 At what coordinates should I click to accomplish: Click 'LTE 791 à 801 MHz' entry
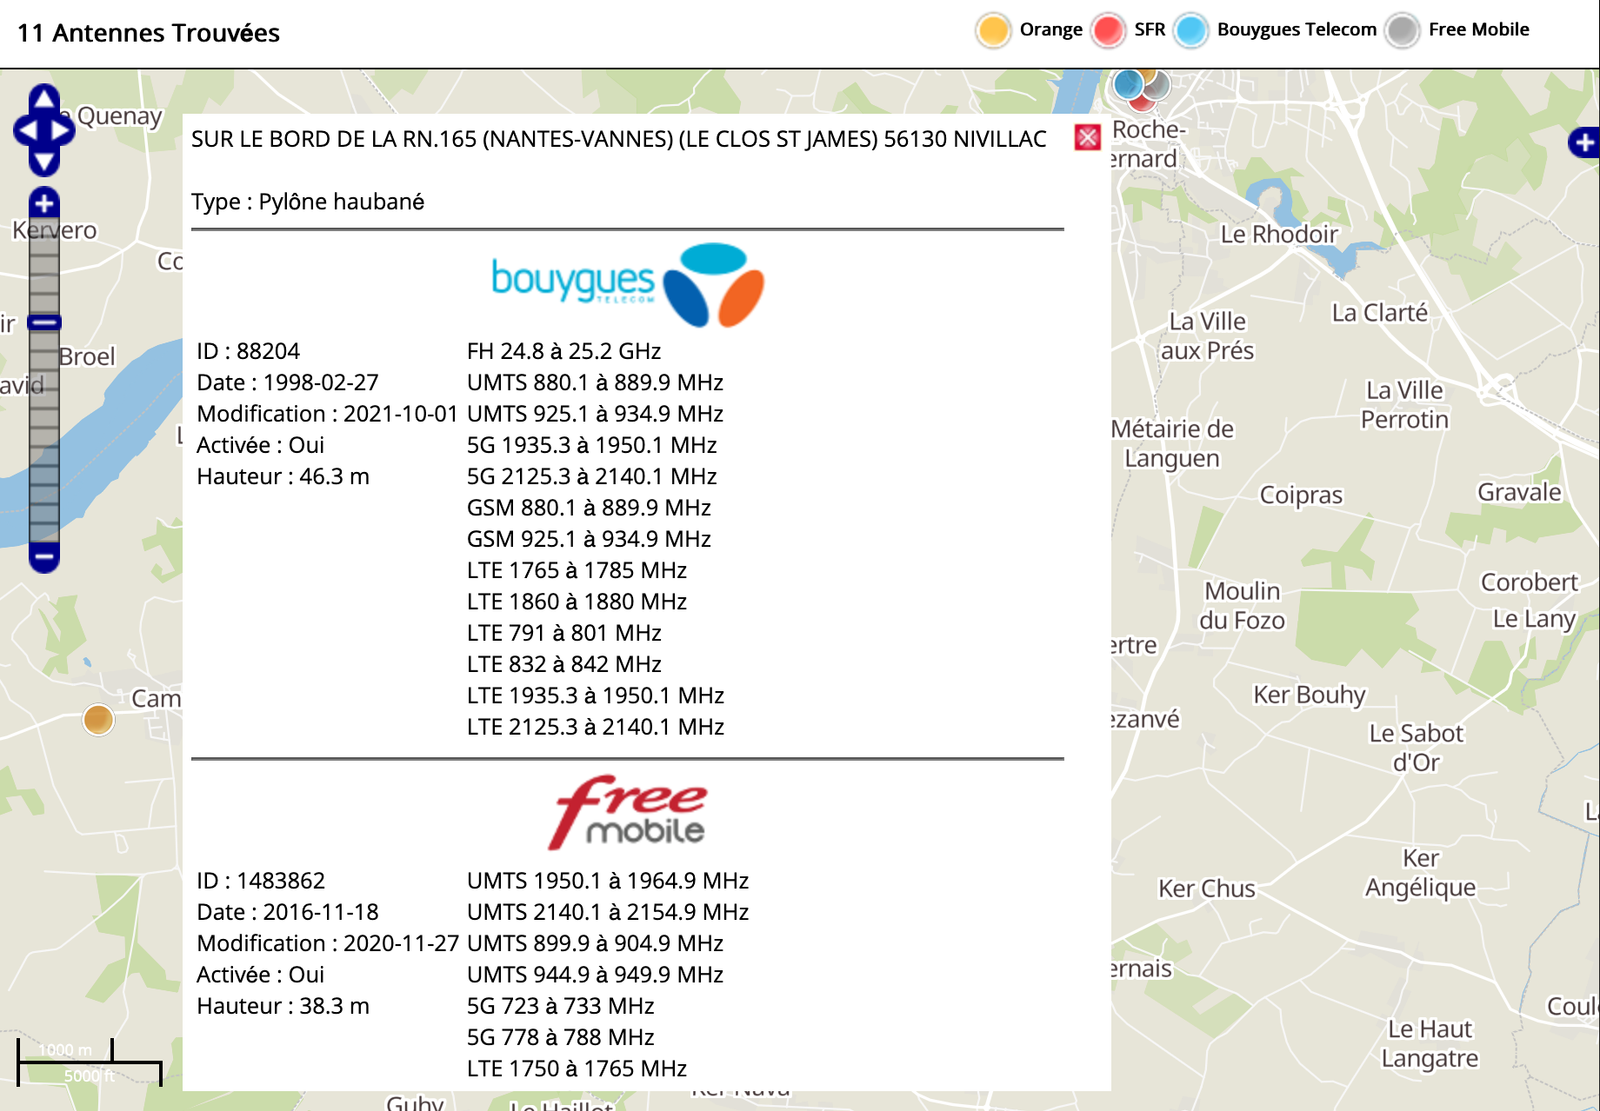(x=564, y=633)
